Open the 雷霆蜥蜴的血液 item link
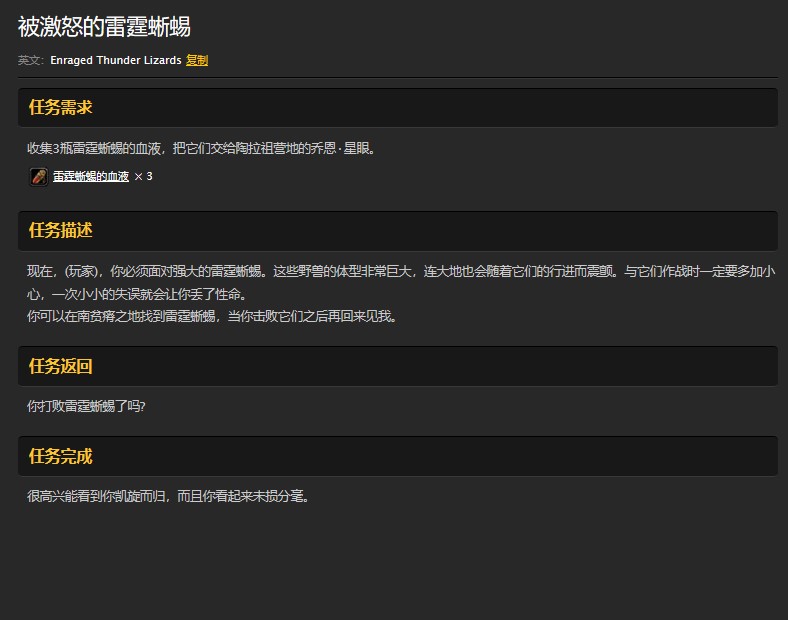This screenshot has width=788, height=620. tap(91, 177)
